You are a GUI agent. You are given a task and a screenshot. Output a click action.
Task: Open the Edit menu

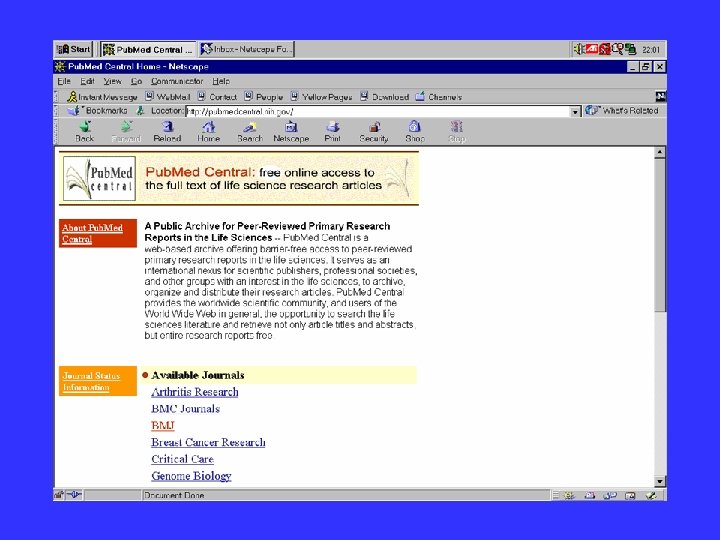87,81
